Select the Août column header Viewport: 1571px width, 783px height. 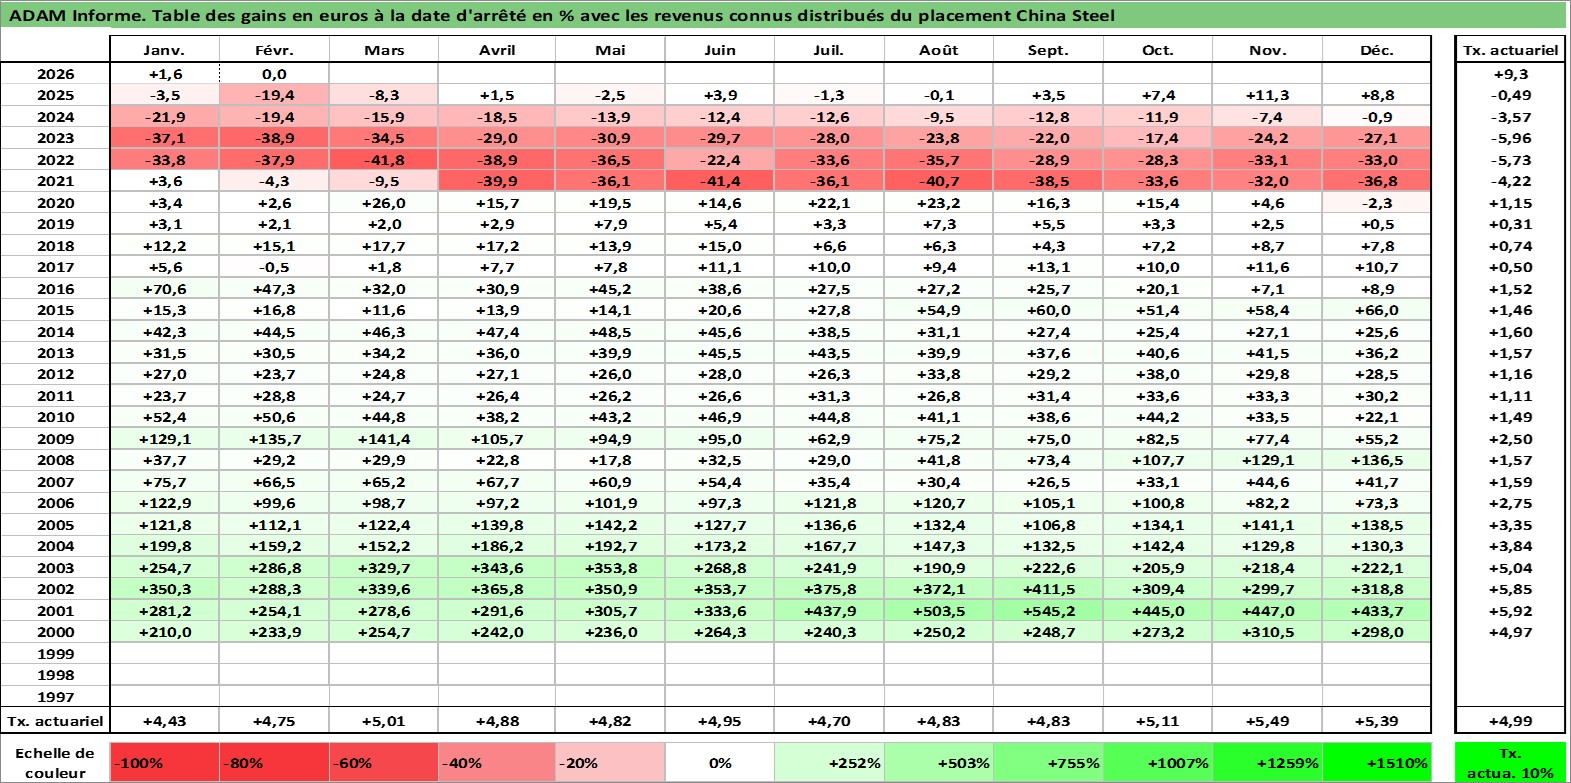[x=939, y=50]
